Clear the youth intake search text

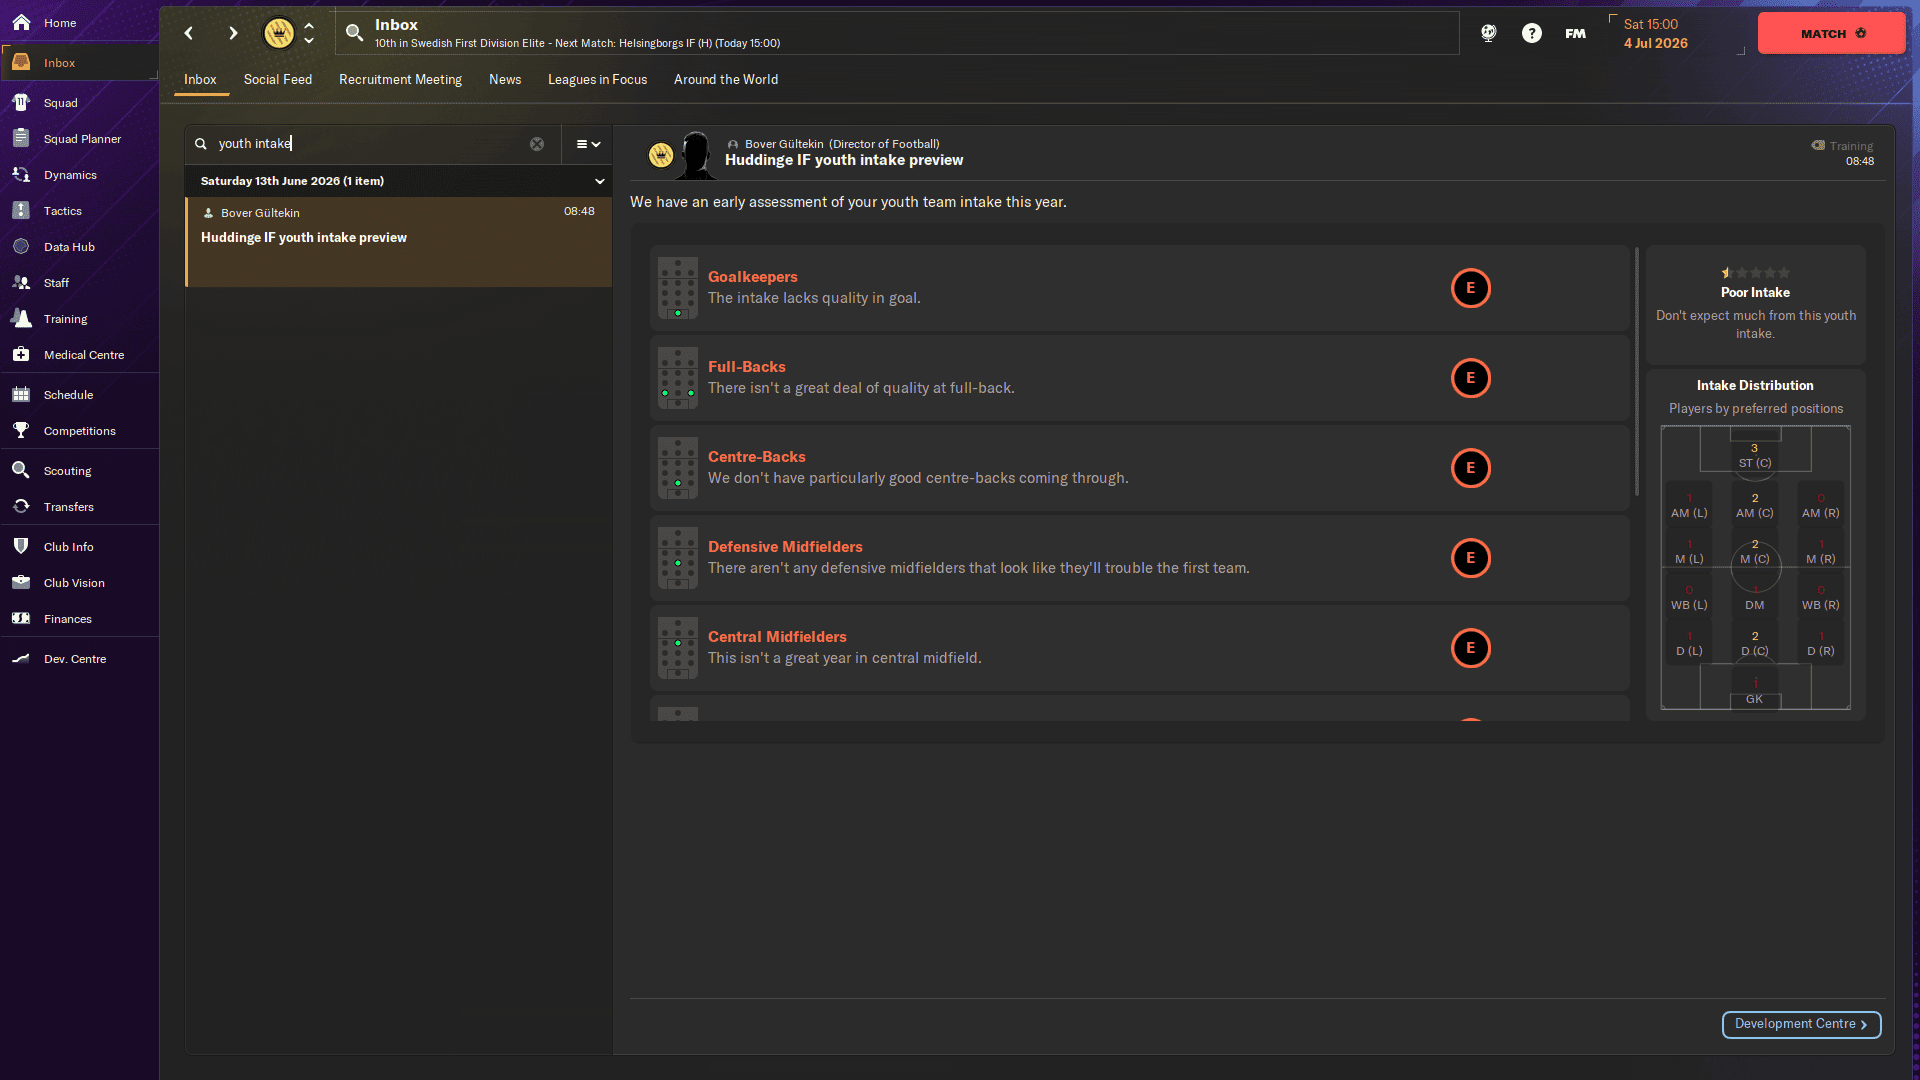click(537, 144)
